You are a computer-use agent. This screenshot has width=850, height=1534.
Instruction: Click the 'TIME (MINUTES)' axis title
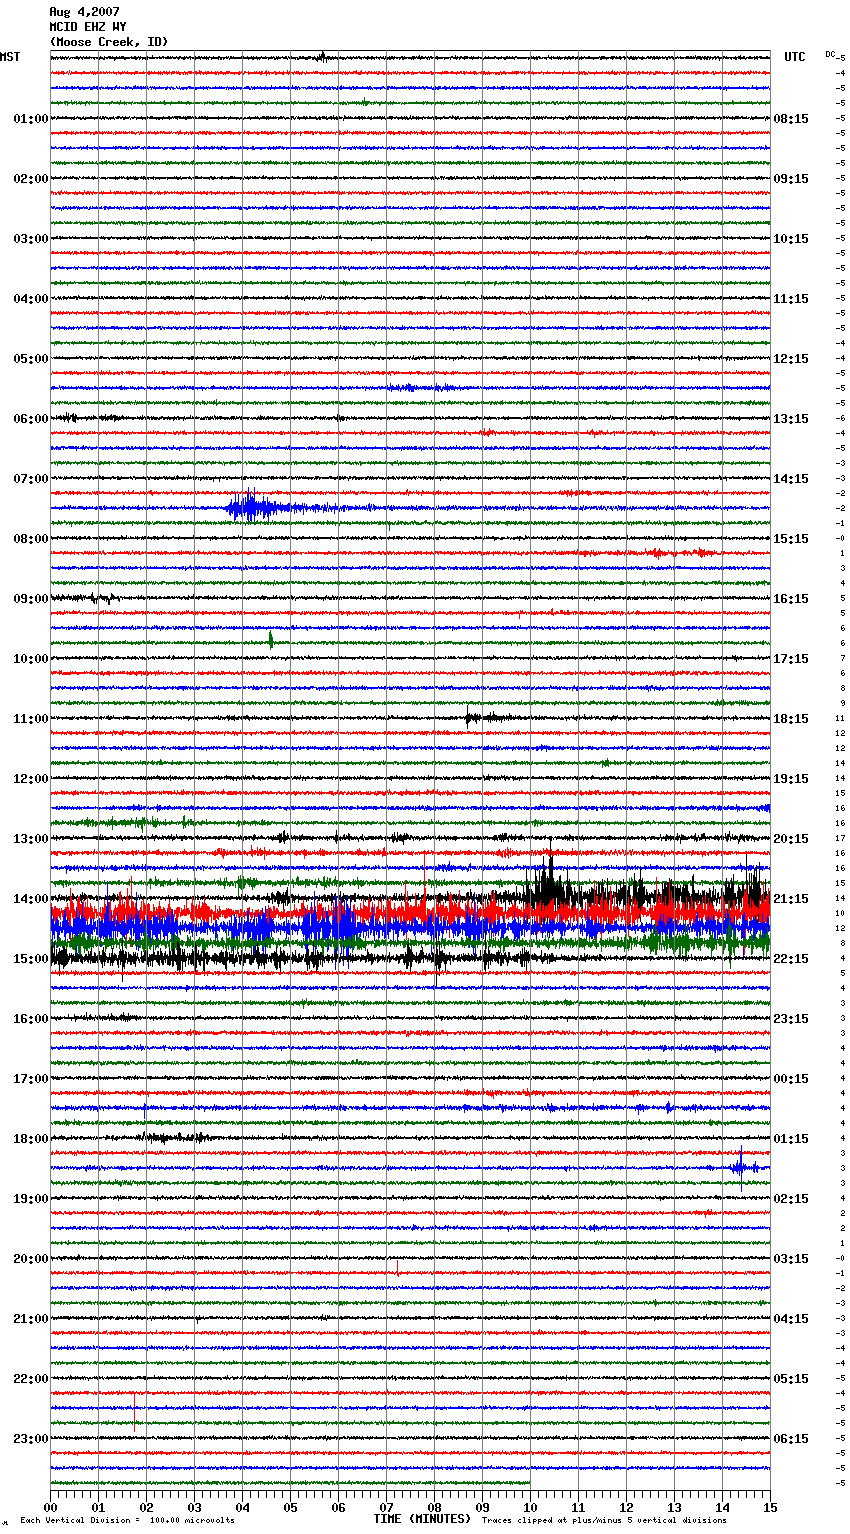[x=422, y=1519]
